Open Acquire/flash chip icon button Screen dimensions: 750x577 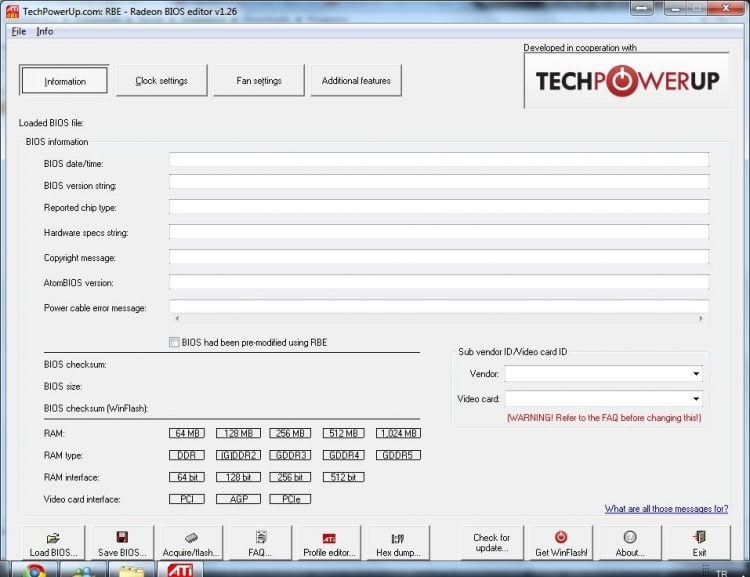(x=191, y=543)
